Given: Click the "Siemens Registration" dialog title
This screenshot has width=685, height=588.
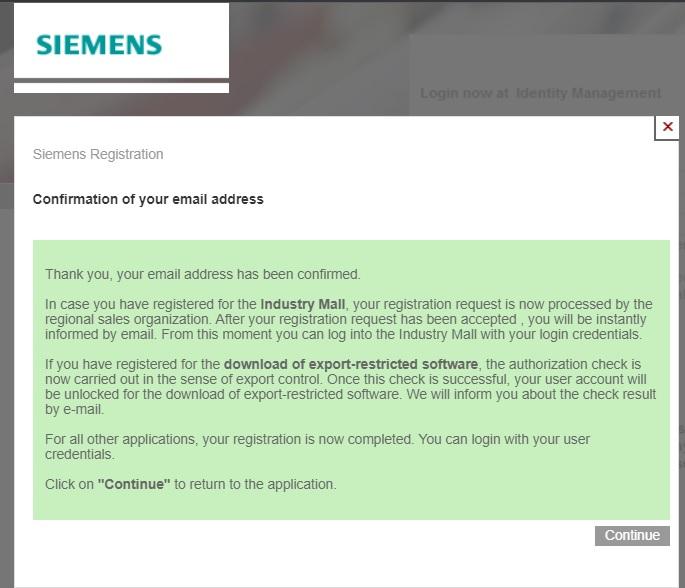Looking at the screenshot, I should [98, 154].
